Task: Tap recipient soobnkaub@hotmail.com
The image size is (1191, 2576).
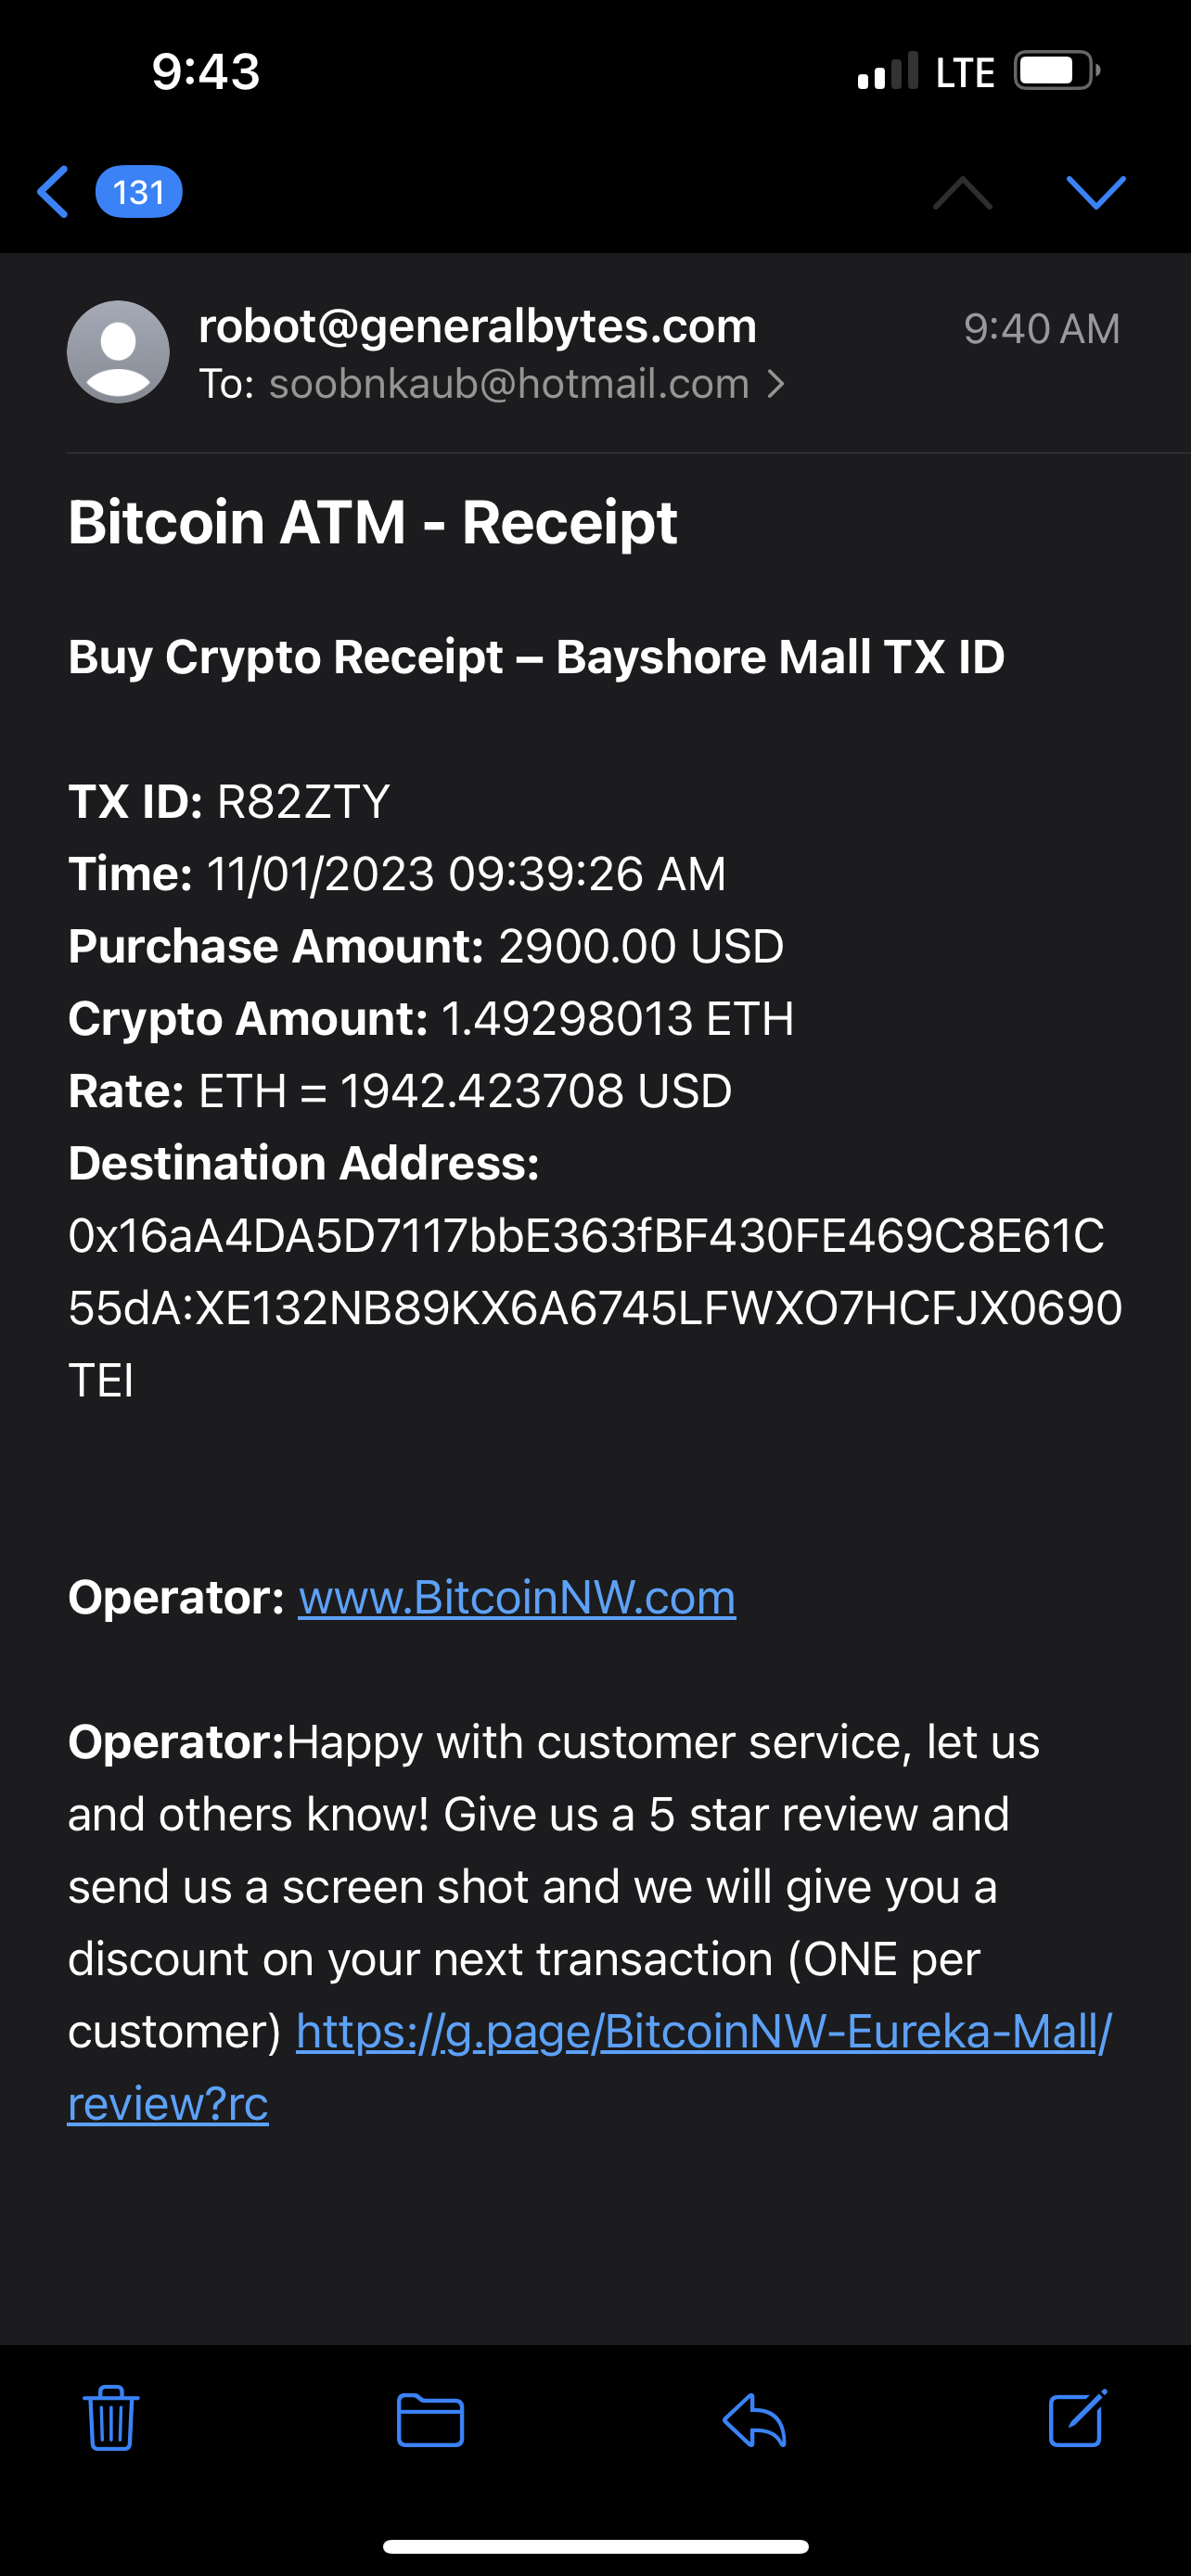Action: (x=508, y=384)
